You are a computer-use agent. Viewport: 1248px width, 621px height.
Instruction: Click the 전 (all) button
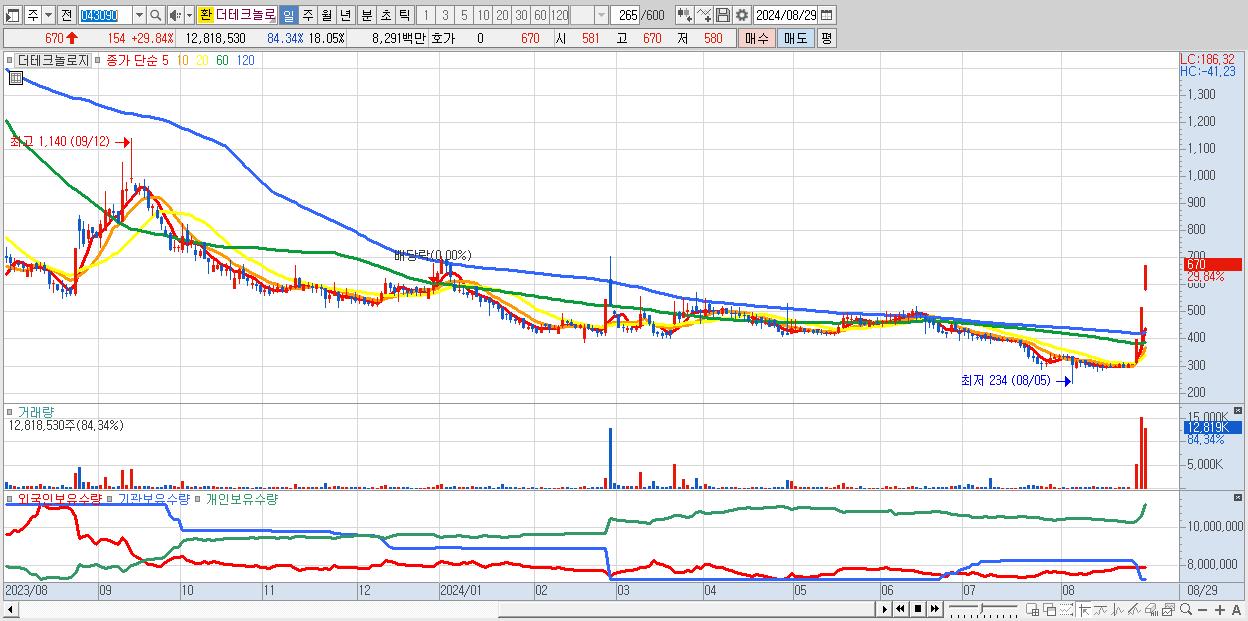66,15
